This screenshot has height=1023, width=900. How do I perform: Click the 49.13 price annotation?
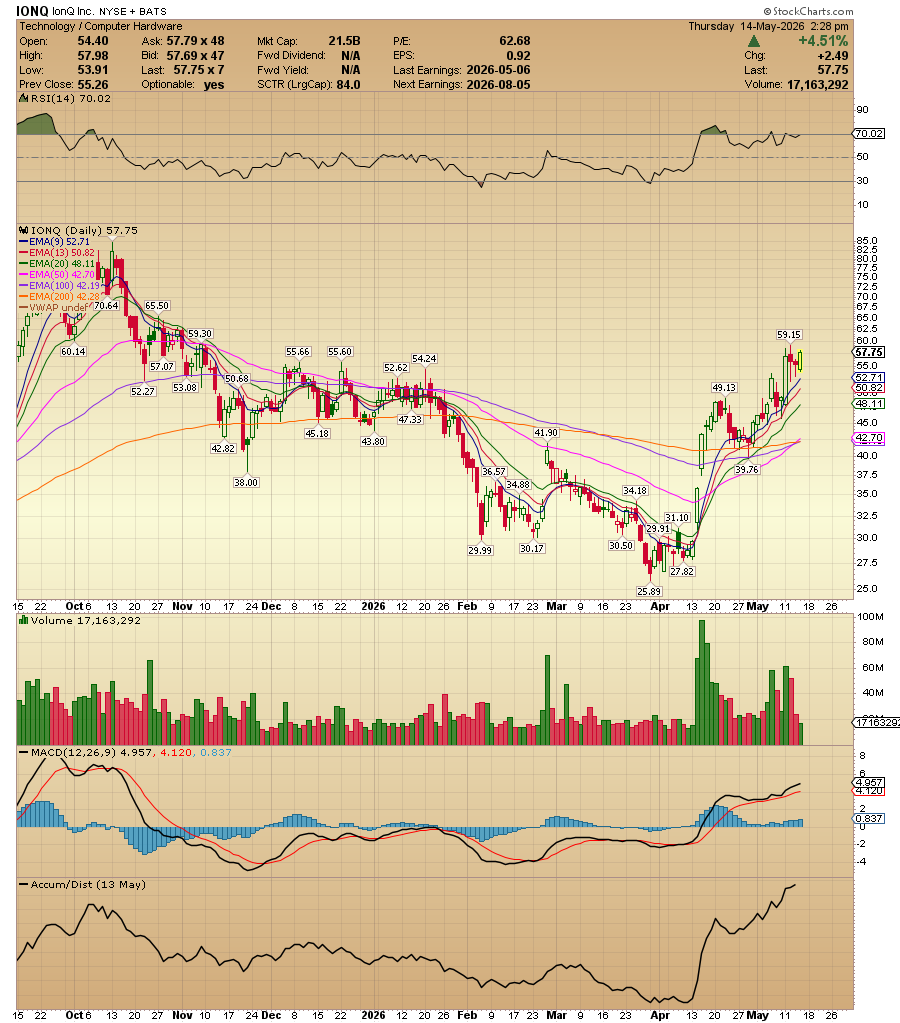pyautogui.click(x=724, y=388)
